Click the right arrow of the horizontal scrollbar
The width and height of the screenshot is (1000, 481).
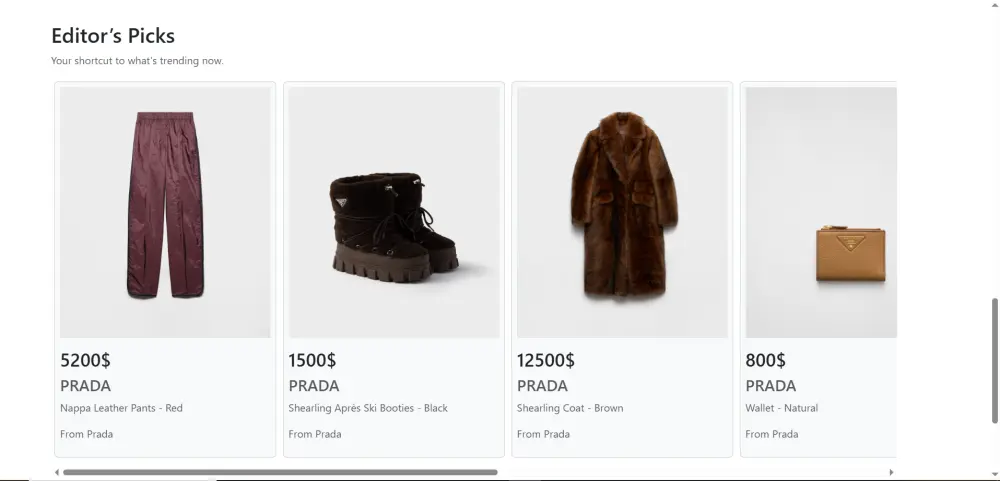(891, 472)
